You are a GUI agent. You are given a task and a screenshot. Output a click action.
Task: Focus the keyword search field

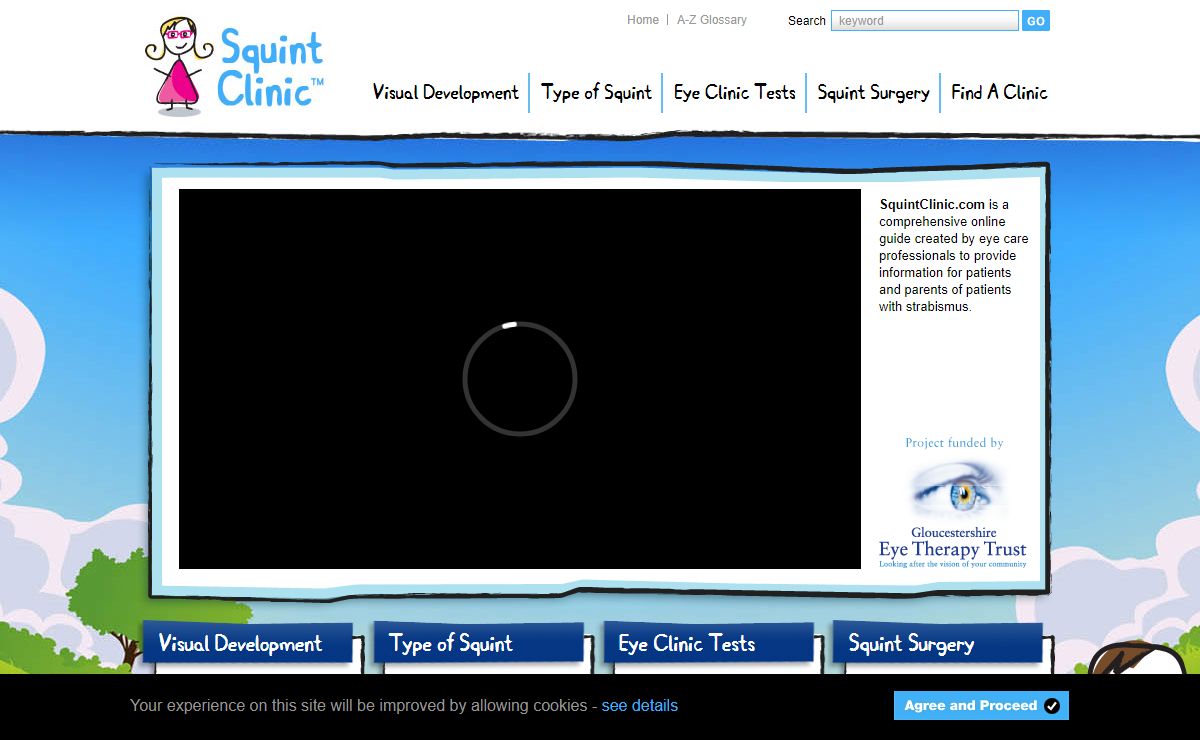coord(925,21)
